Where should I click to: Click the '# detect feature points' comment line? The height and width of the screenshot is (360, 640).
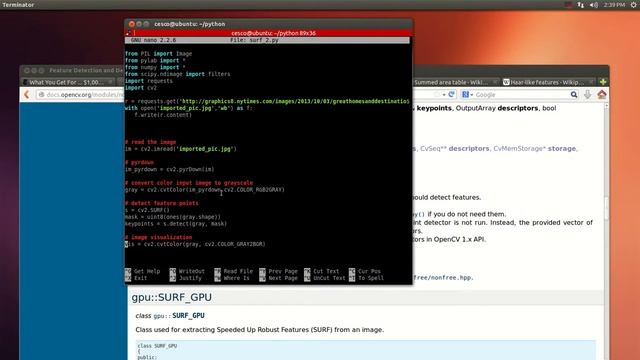pos(162,203)
